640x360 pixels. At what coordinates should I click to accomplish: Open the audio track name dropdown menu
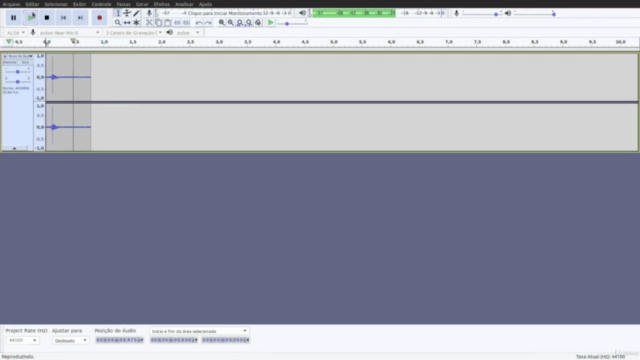20,56
